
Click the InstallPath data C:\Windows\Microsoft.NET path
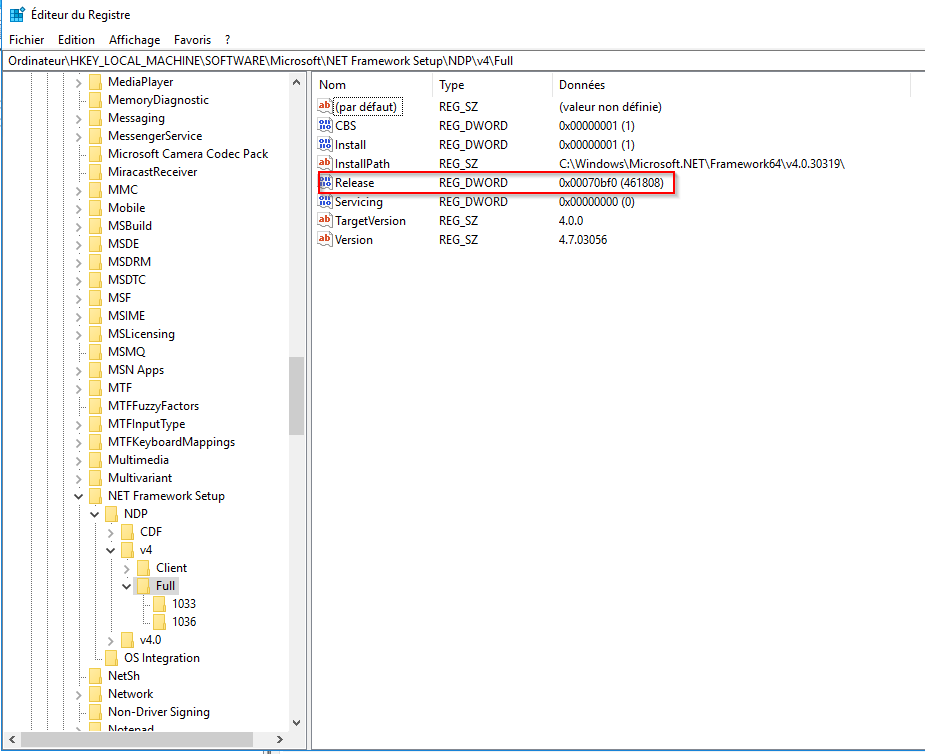tap(701, 164)
